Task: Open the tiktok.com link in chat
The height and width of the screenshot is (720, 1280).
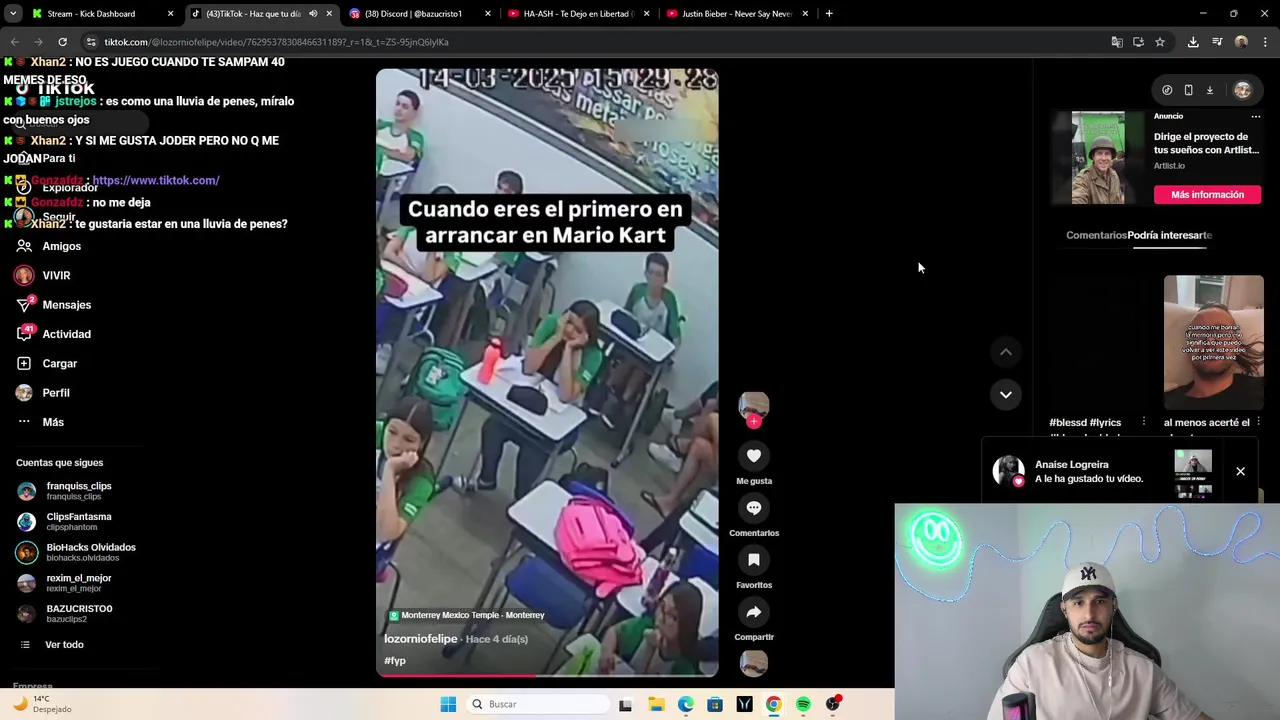Action: pyautogui.click(x=156, y=180)
